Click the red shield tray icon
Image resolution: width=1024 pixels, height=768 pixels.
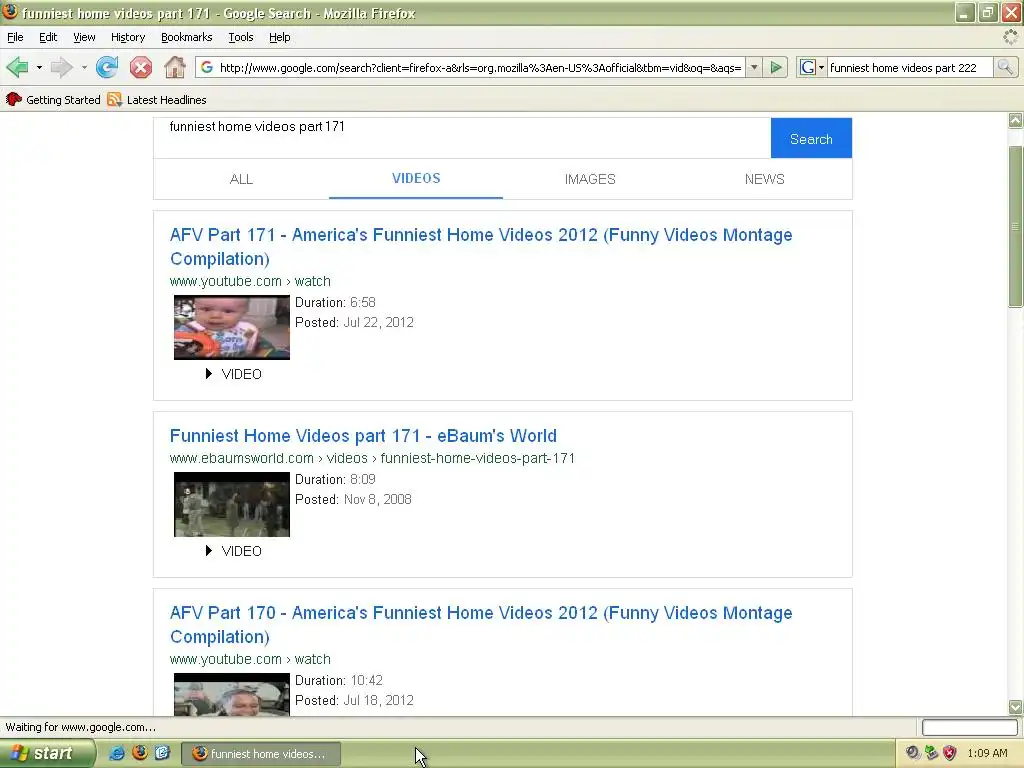950,753
